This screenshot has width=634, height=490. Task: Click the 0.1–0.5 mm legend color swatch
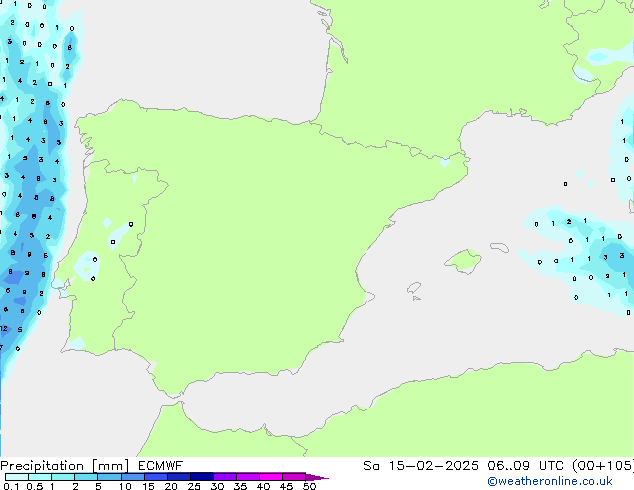click(x=17, y=477)
